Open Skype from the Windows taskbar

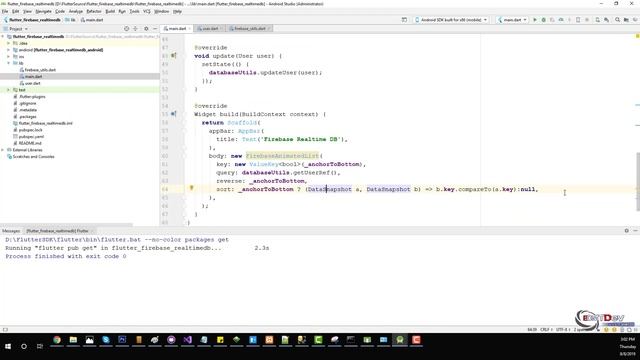106,340
